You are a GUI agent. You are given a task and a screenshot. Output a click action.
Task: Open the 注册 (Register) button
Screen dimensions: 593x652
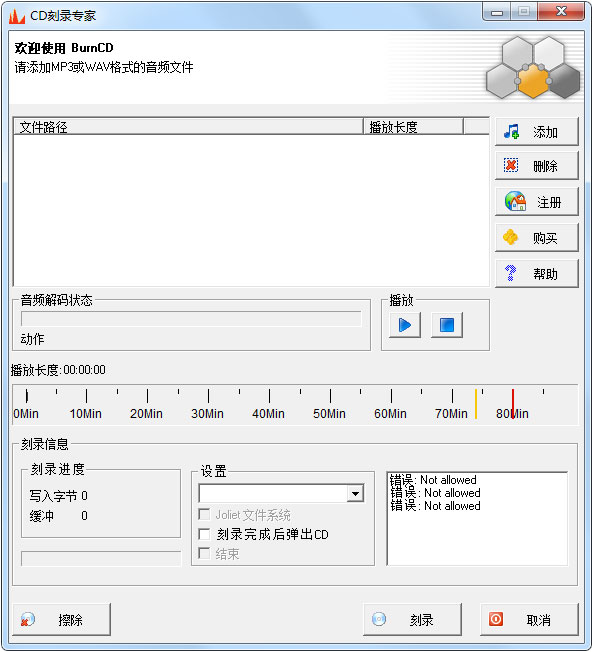point(536,202)
